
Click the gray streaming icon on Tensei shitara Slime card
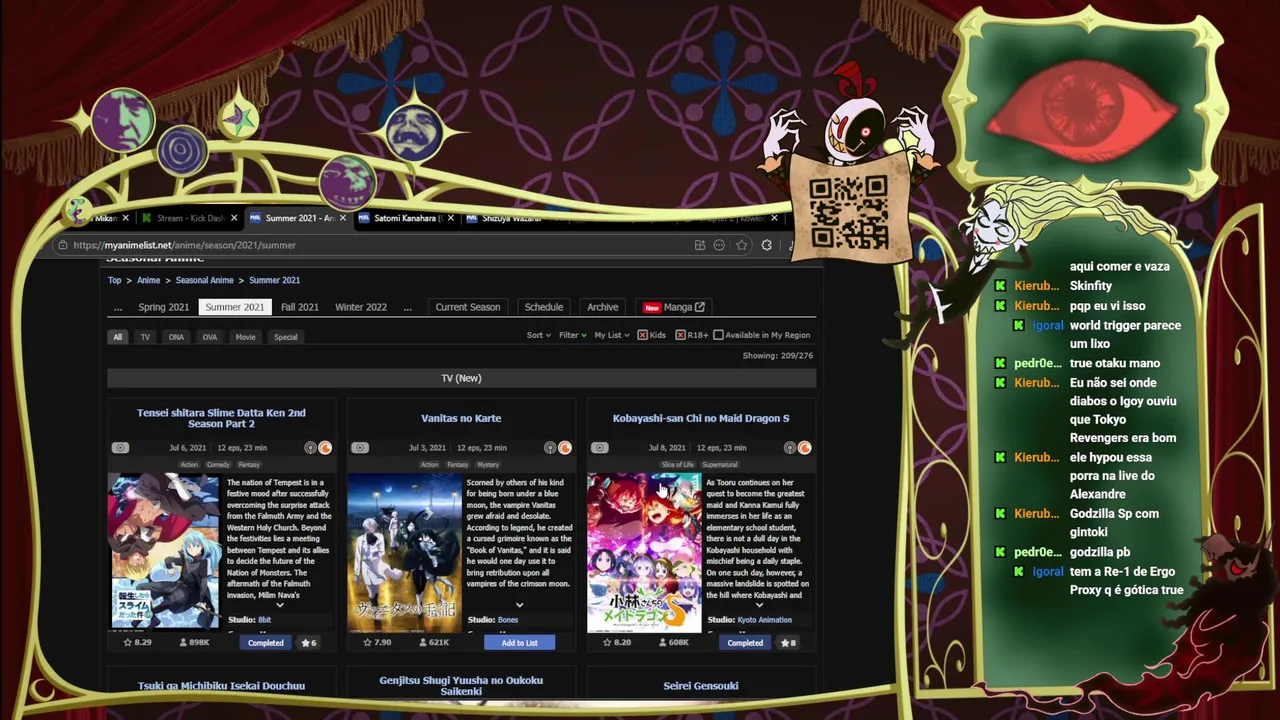(x=311, y=448)
